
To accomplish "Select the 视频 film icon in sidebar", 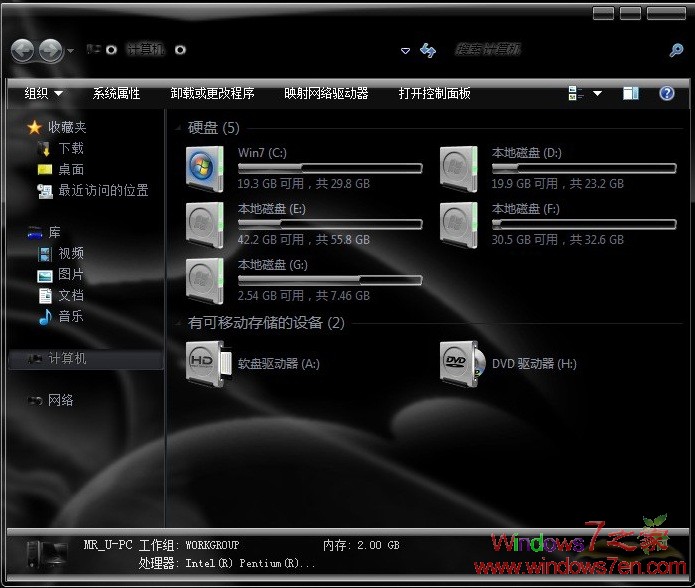I will coord(45,254).
